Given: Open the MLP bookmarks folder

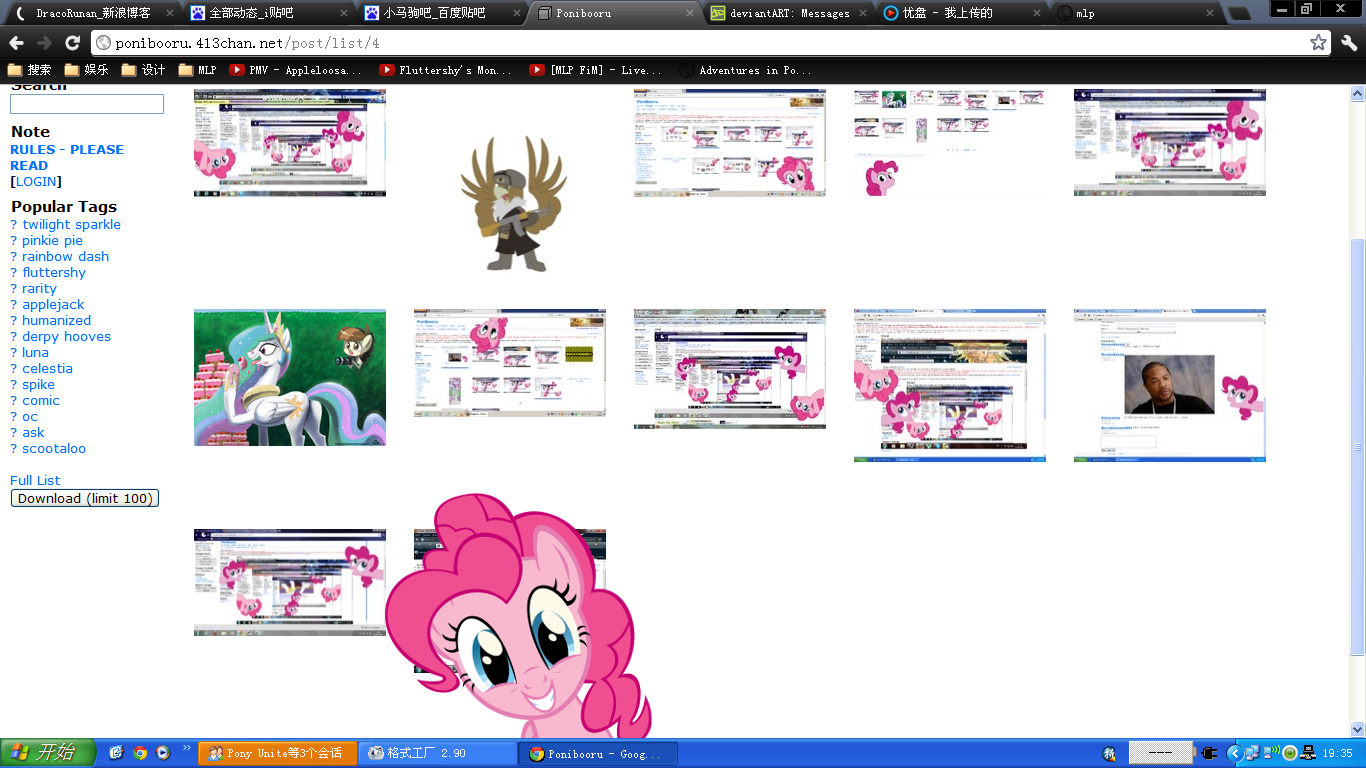Looking at the screenshot, I should tap(198, 70).
